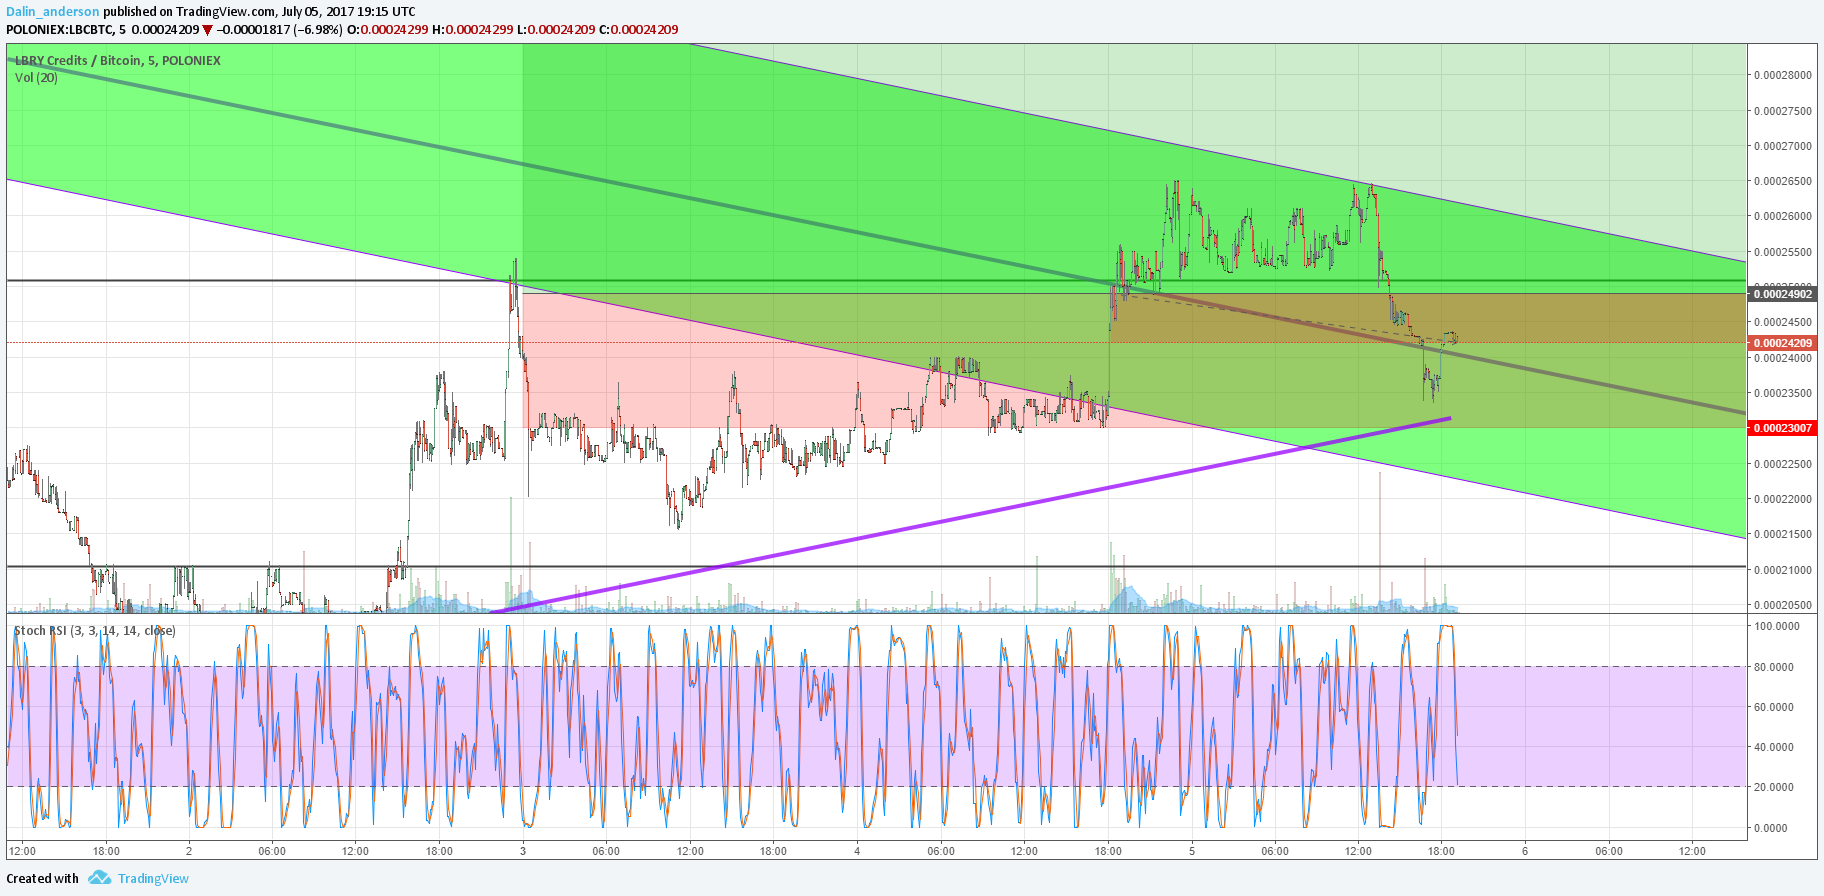The width and height of the screenshot is (1824, 896).
Task: Click the date label 4 on time axis
Action: (857, 851)
